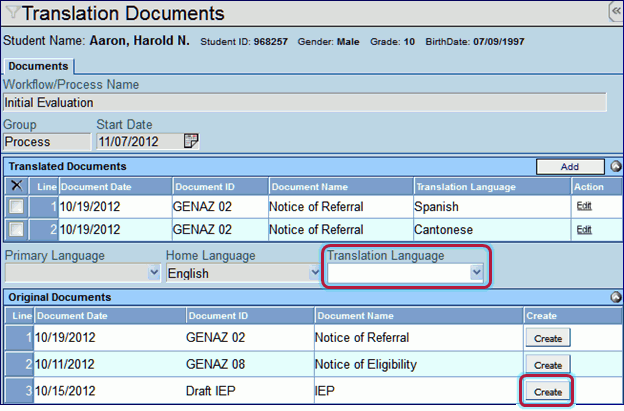Select line 1 cell of Spanish row
Image resolution: width=624 pixels, height=411 pixels.
44,206
